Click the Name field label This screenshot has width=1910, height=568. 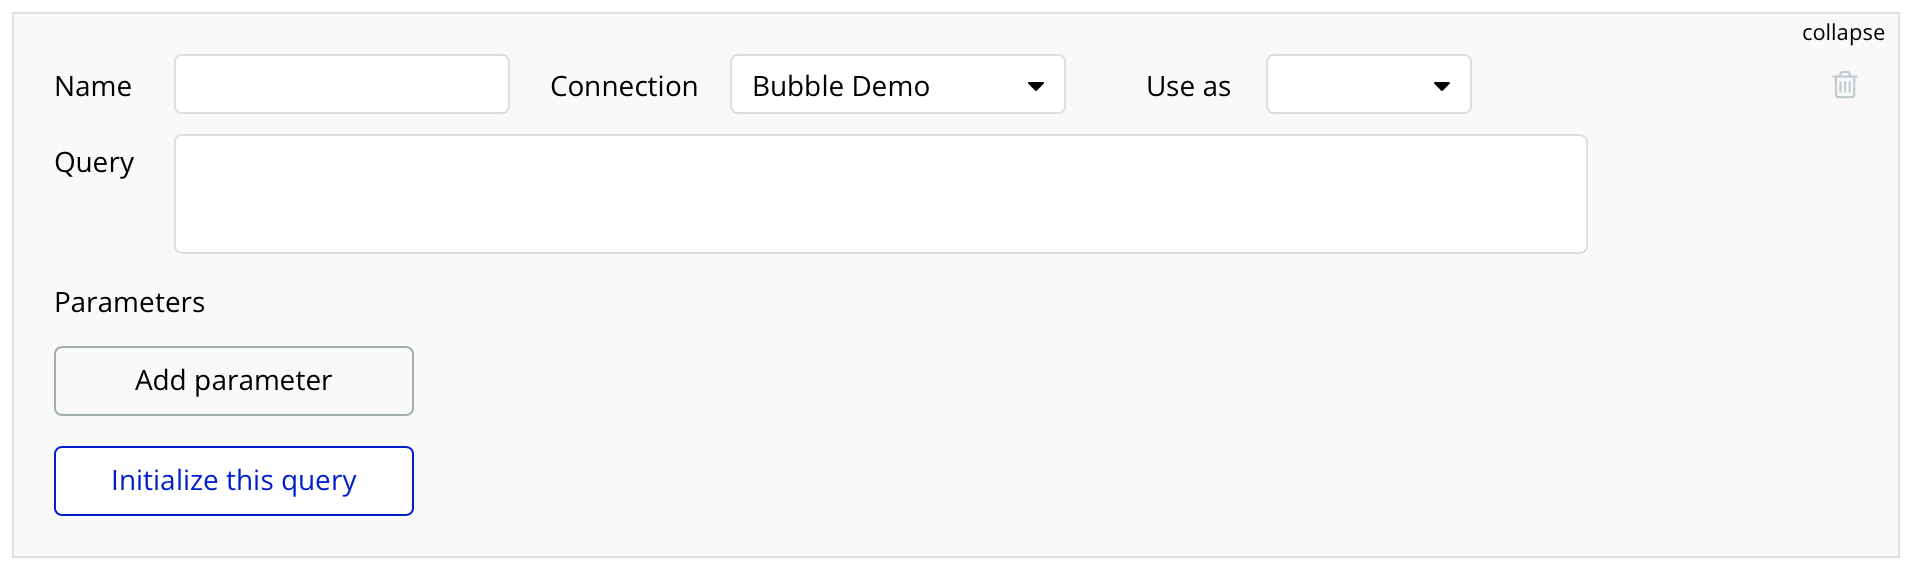point(93,87)
